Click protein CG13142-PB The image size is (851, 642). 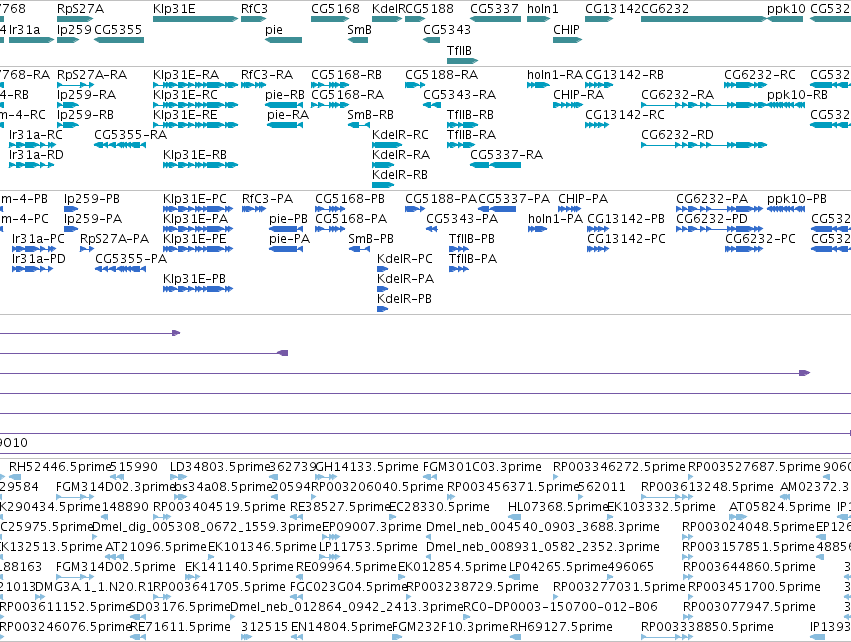coord(598,229)
